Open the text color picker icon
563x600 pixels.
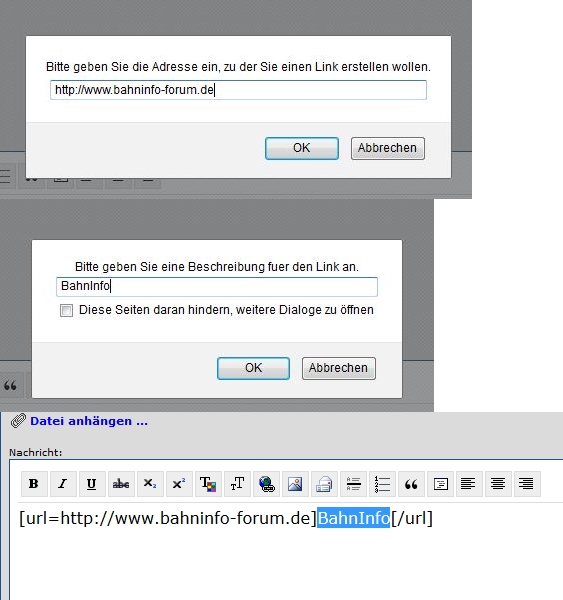click(x=208, y=484)
